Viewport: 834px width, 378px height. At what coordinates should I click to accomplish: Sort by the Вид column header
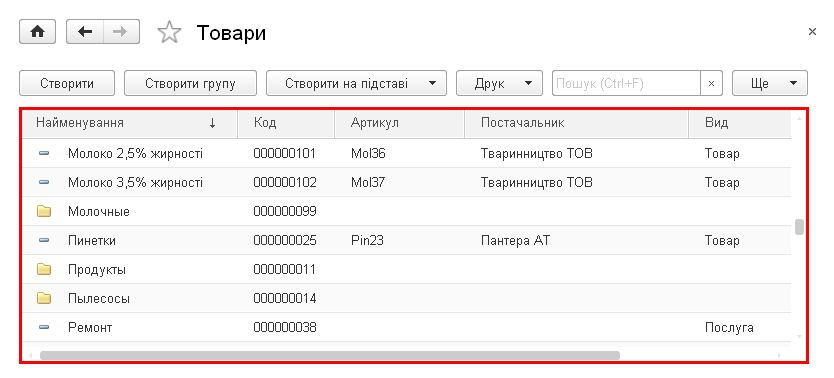tap(740, 123)
